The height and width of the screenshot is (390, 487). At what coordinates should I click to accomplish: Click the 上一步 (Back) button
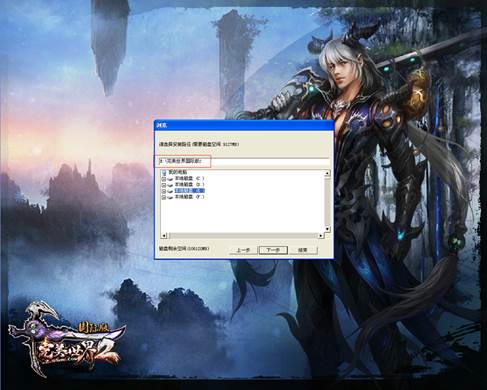click(243, 250)
